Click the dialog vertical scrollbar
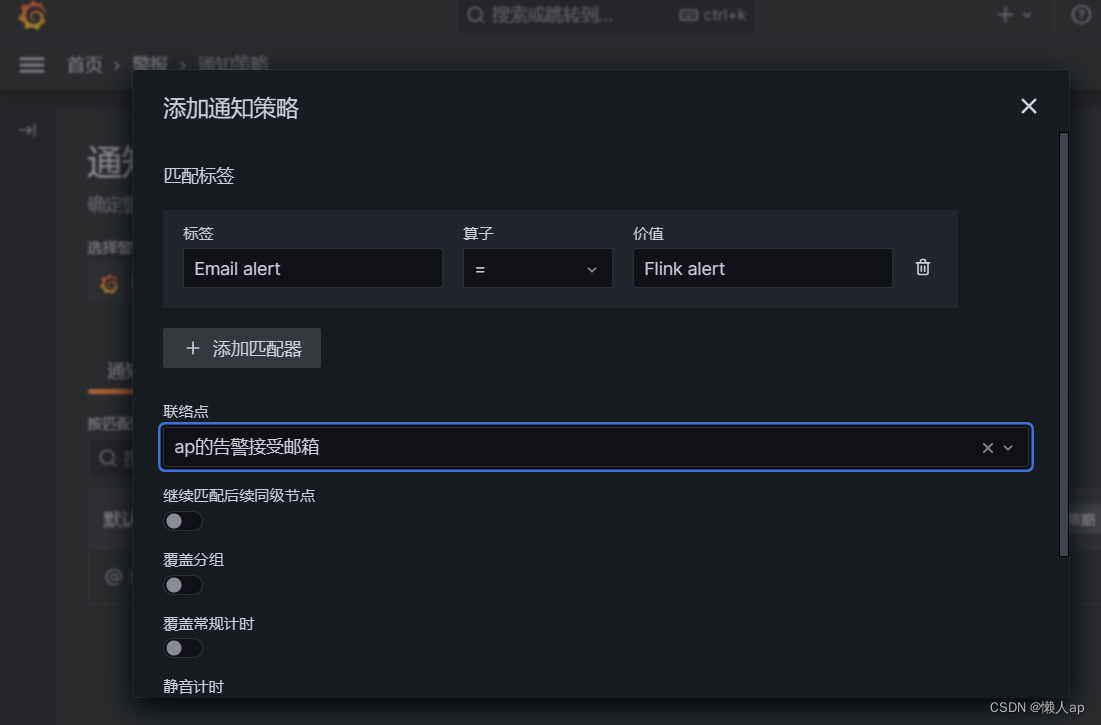The width and height of the screenshot is (1101, 725). 1064,344
